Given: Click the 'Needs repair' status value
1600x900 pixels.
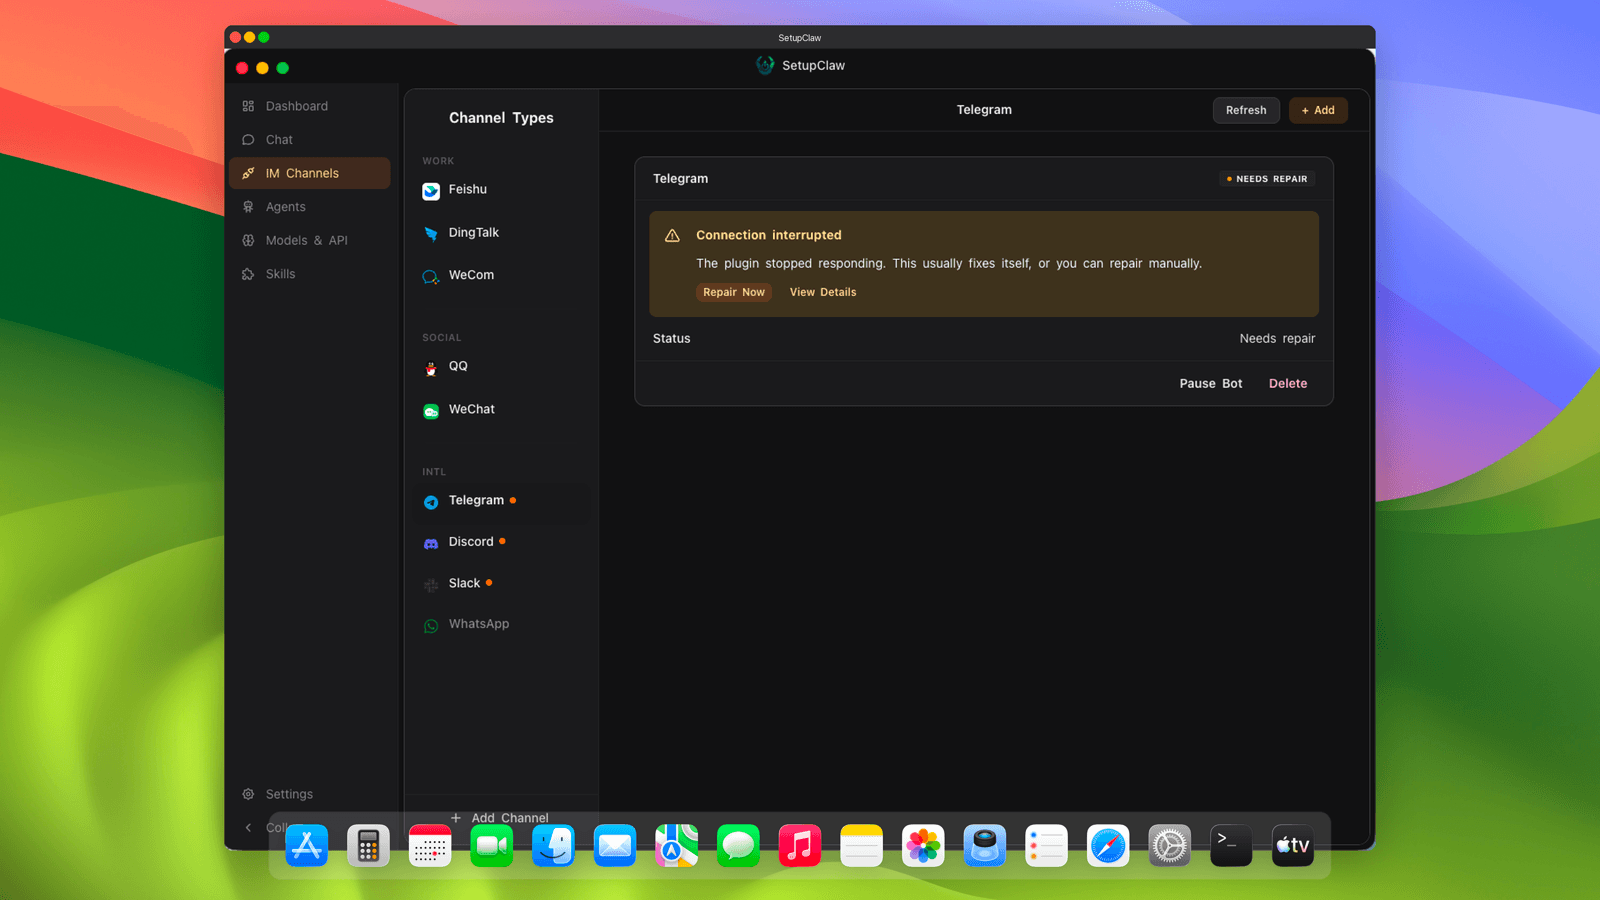Looking at the screenshot, I should [x=1277, y=339].
